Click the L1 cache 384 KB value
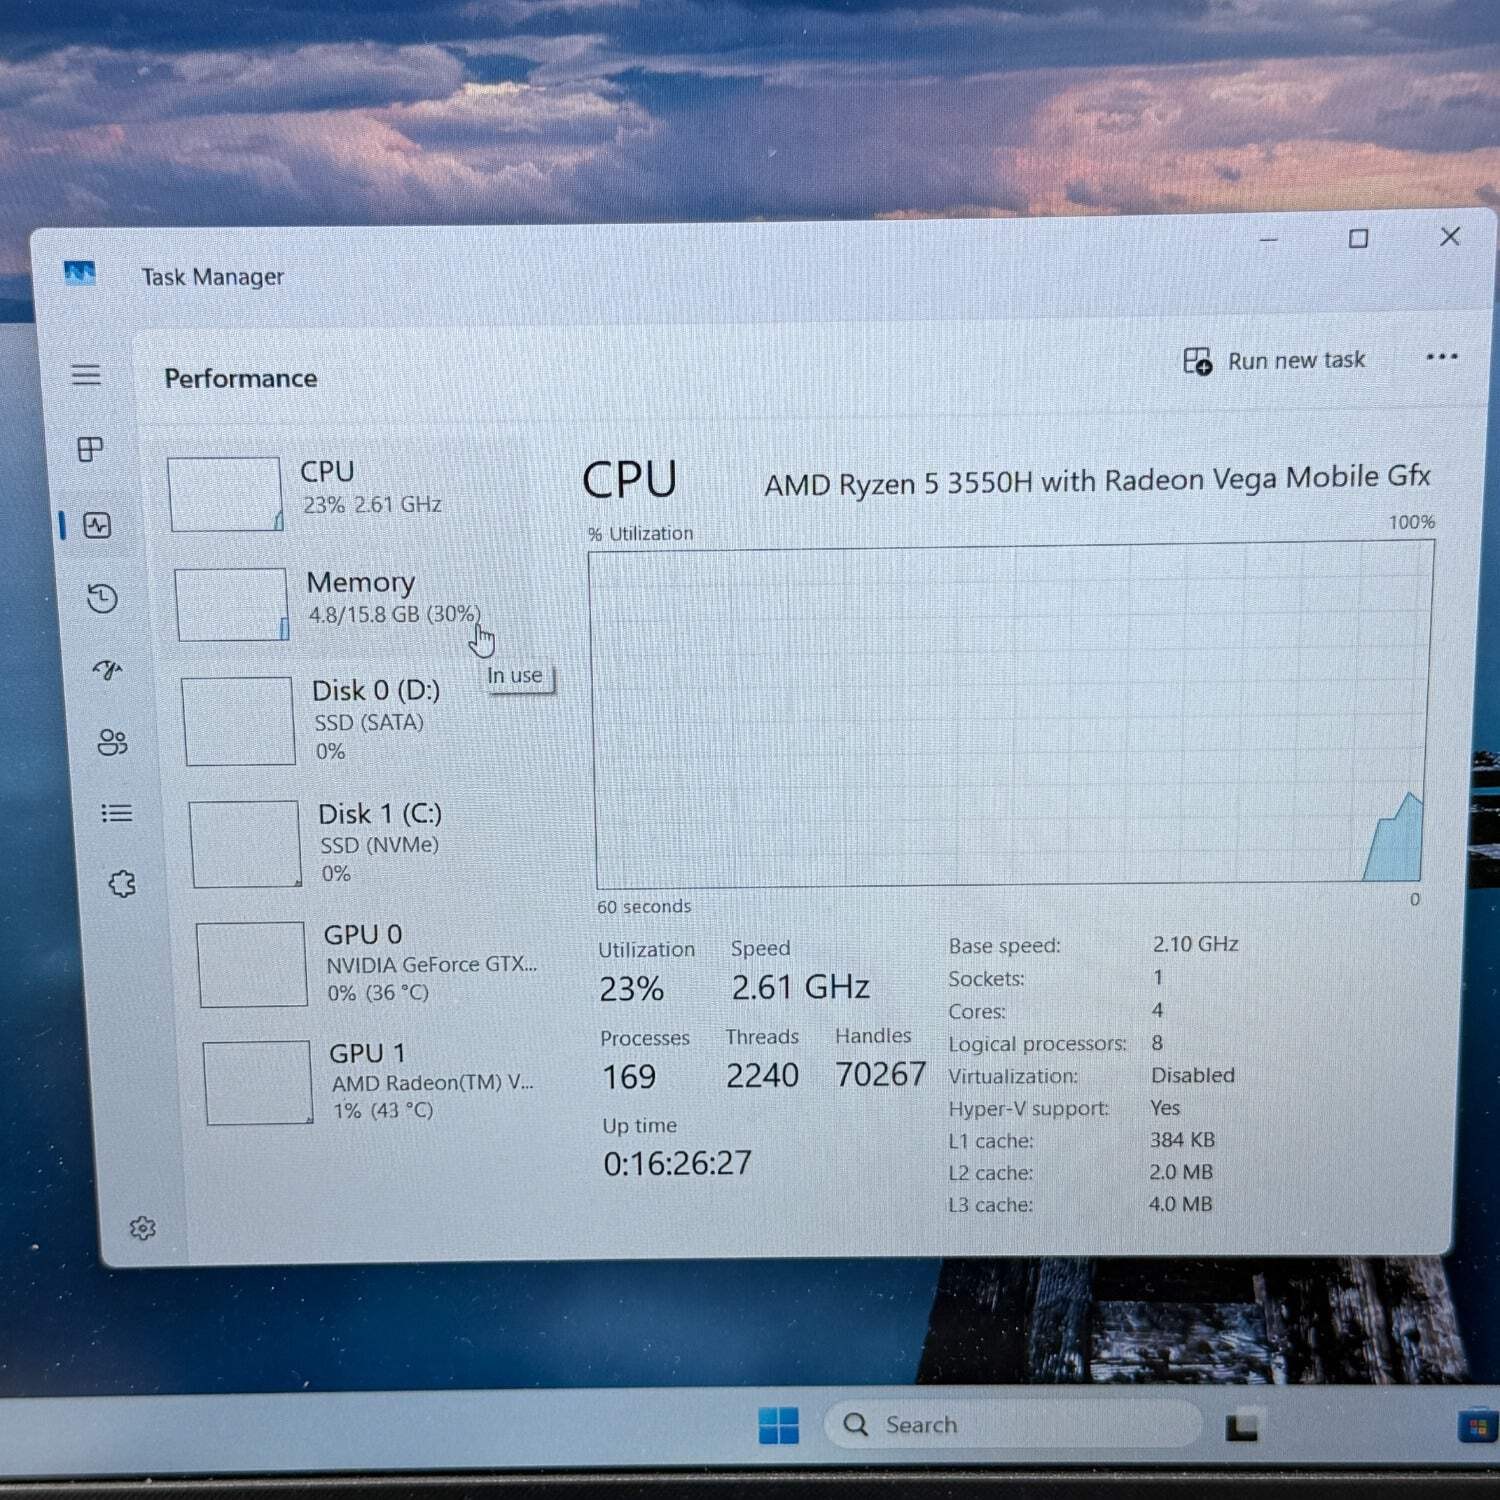The height and width of the screenshot is (1500, 1500). (1182, 1140)
